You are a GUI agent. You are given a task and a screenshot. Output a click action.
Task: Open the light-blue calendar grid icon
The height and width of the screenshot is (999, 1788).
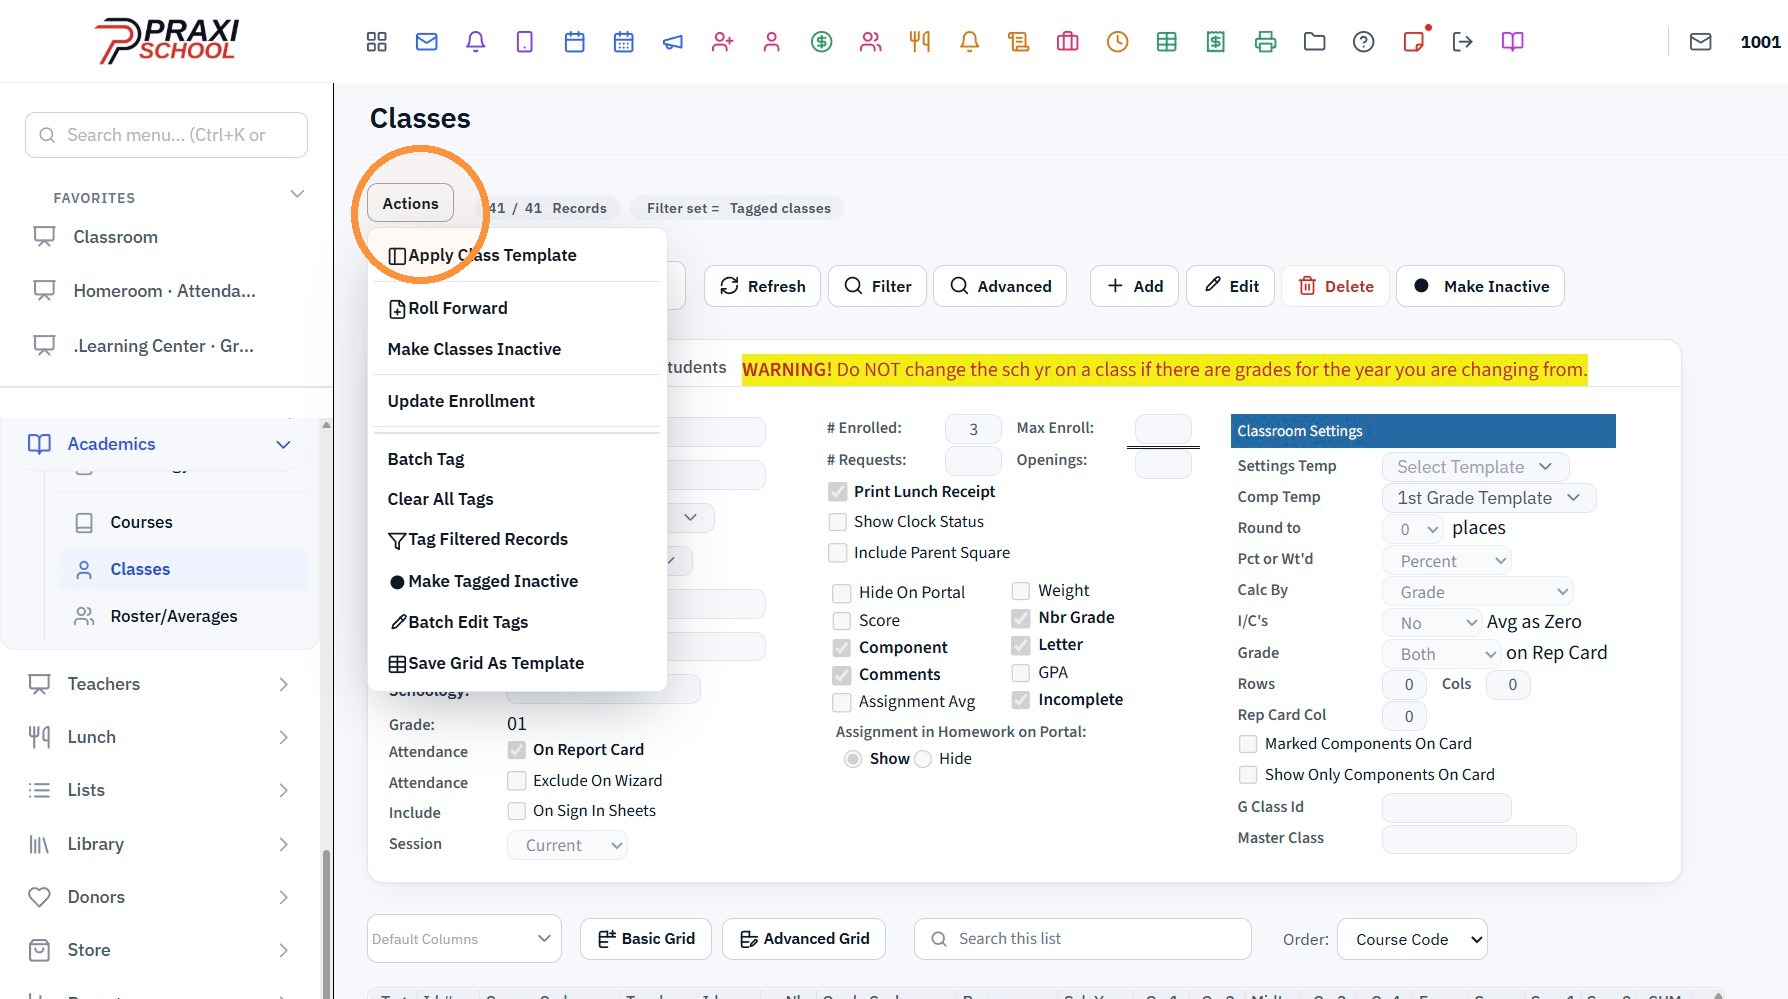pyautogui.click(x=624, y=42)
